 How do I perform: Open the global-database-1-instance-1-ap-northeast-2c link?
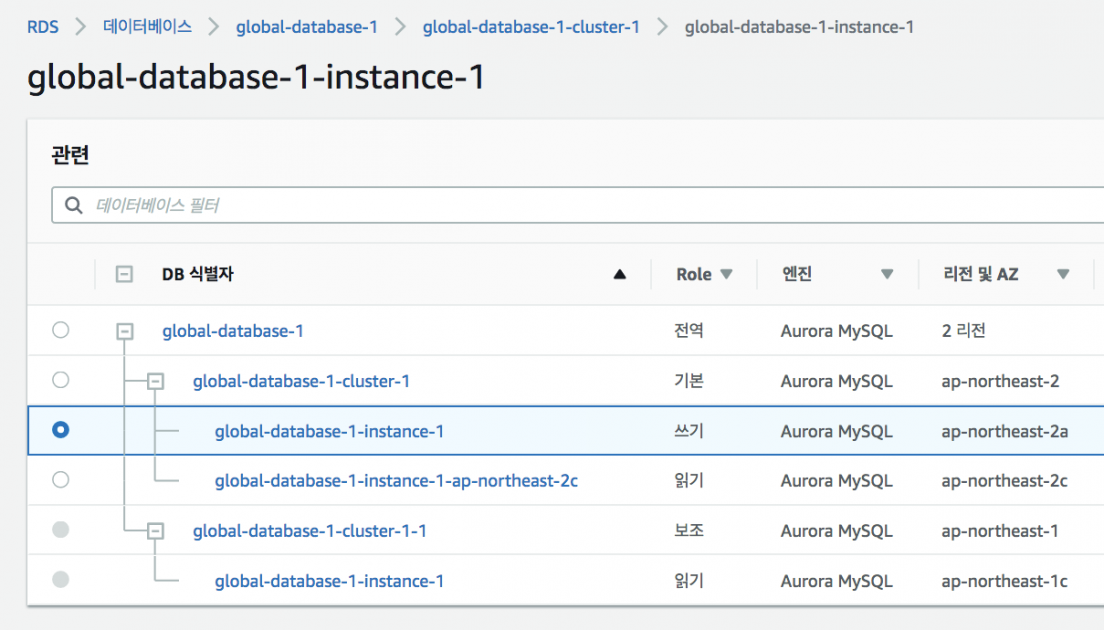point(396,480)
